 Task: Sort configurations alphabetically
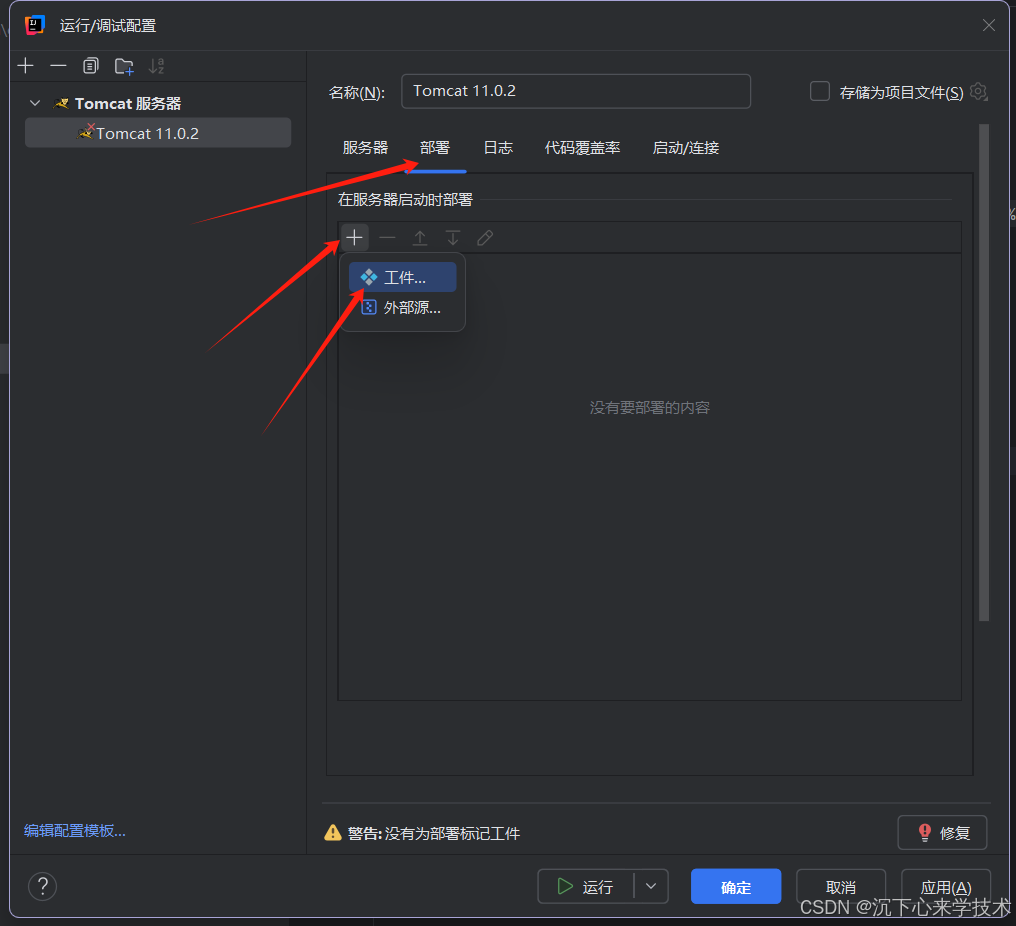pyautogui.click(x=156, y=65)
